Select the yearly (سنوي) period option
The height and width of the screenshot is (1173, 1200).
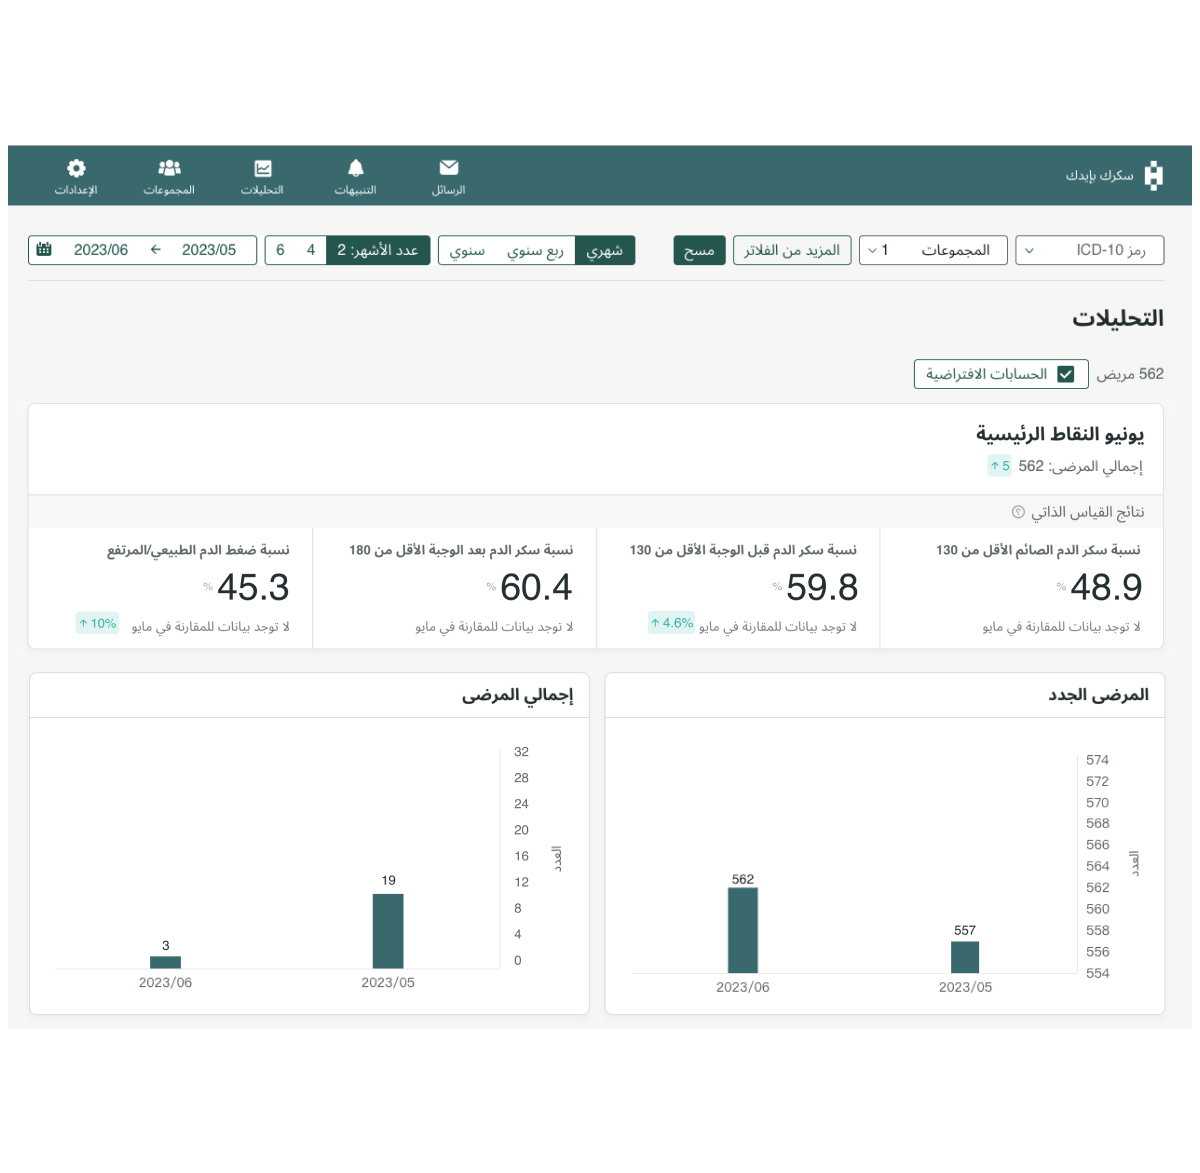(467, 250)
